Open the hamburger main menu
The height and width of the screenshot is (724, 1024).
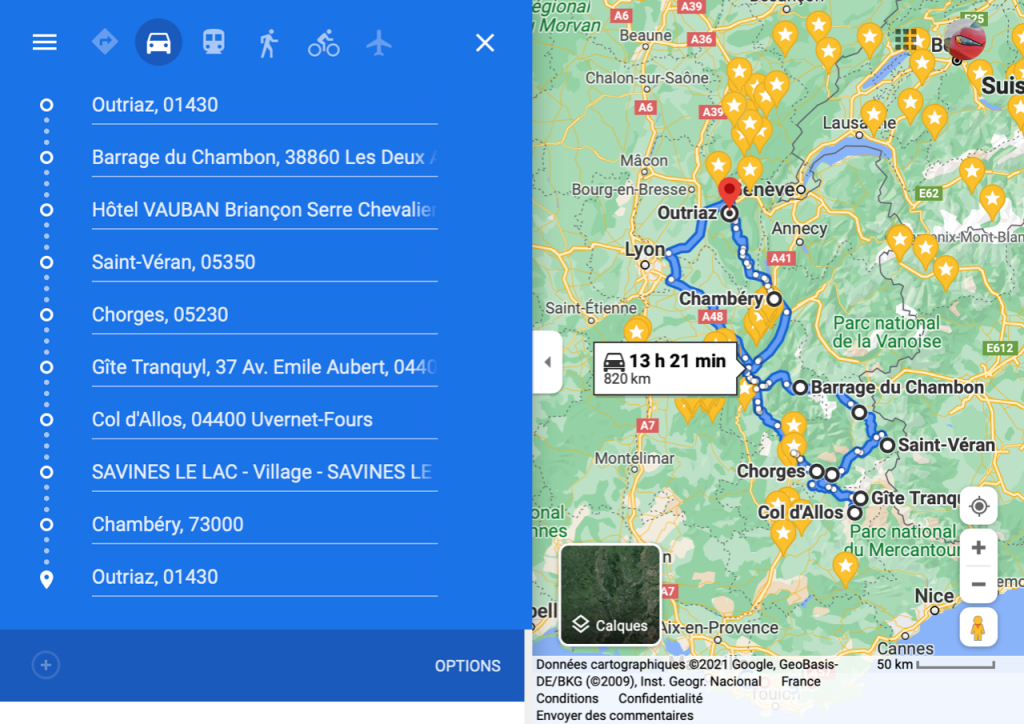pos(44,43)
